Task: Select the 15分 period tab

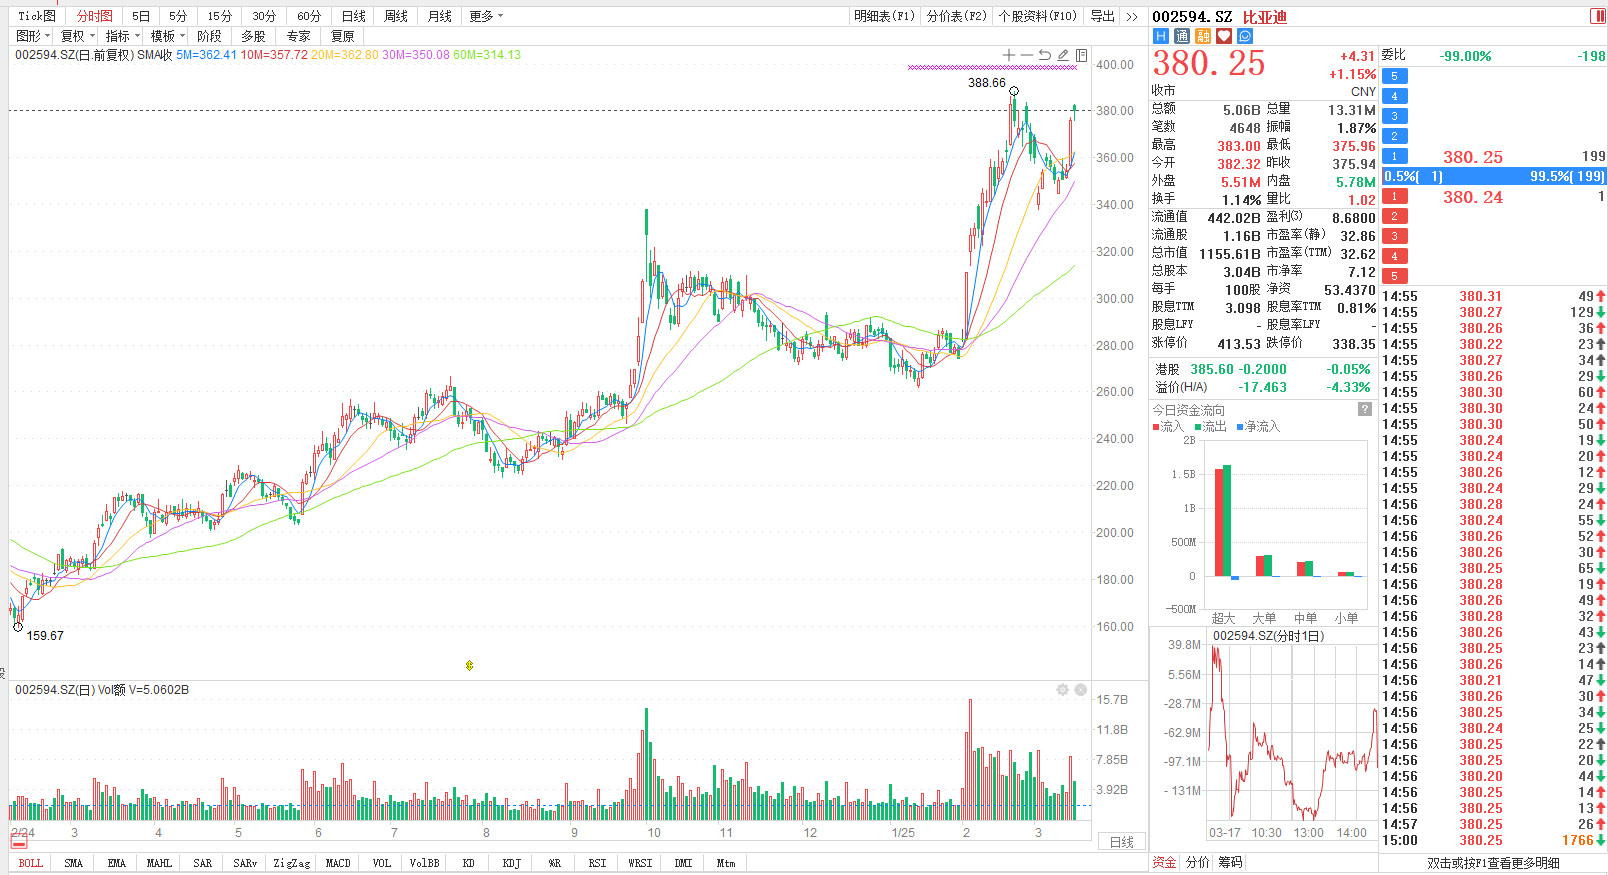Action: click(220, 16)
